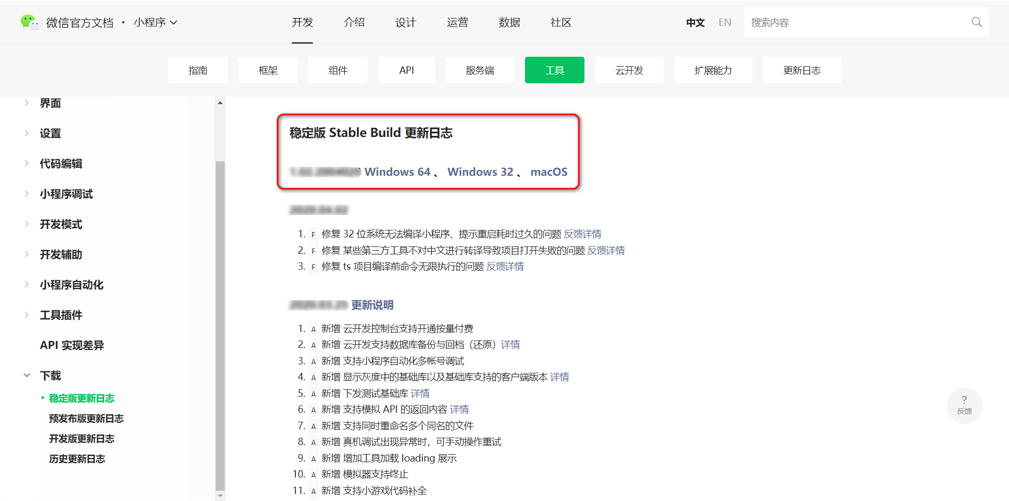1009x501 pixels.
Task: Switch to the 设计 top tab
Action: [x=405, y=22]
